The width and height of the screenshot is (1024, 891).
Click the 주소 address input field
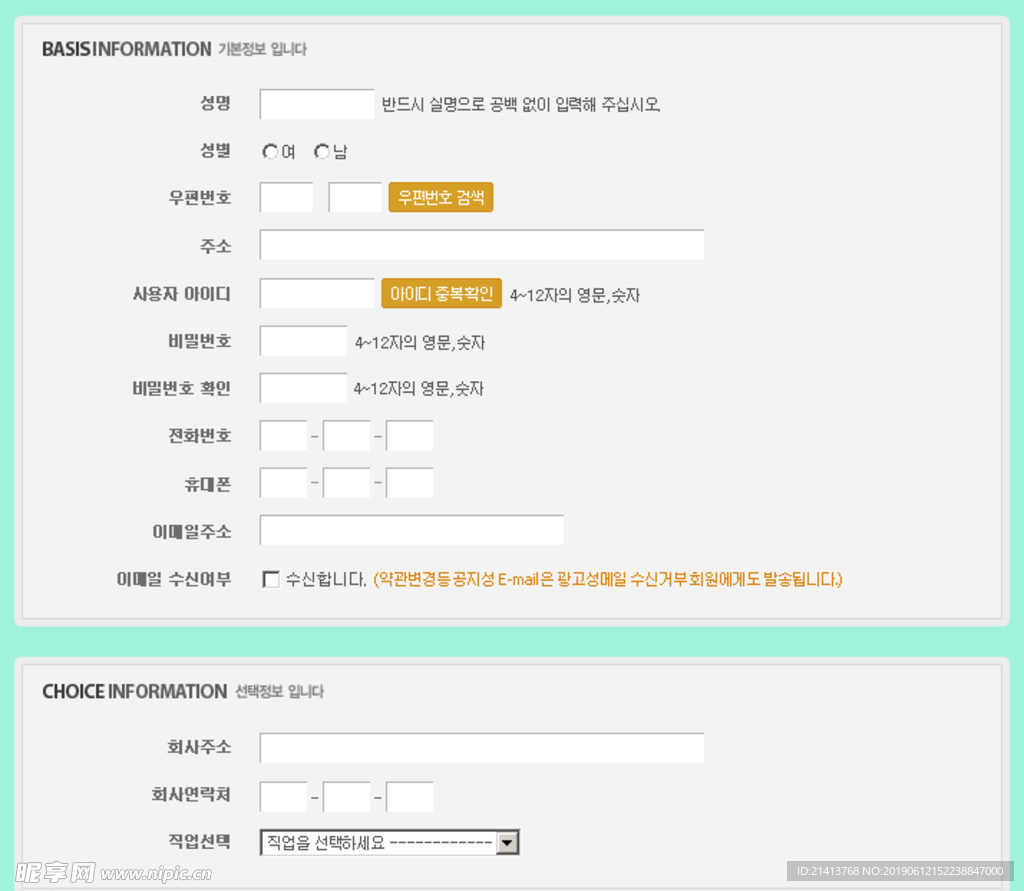(x=481, y=245)
